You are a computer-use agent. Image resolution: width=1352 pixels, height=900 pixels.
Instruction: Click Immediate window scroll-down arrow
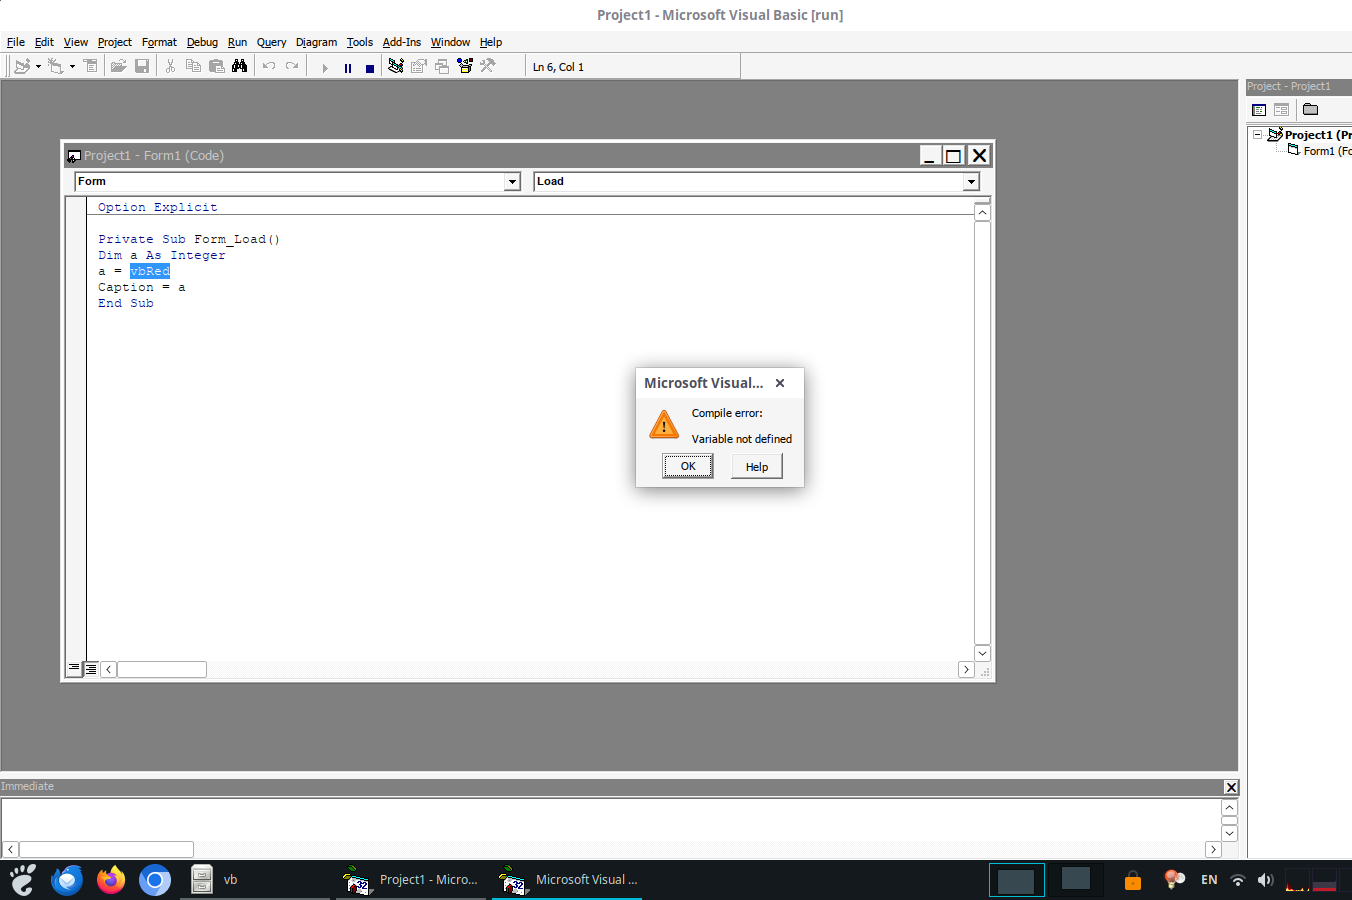[1230, 833]
